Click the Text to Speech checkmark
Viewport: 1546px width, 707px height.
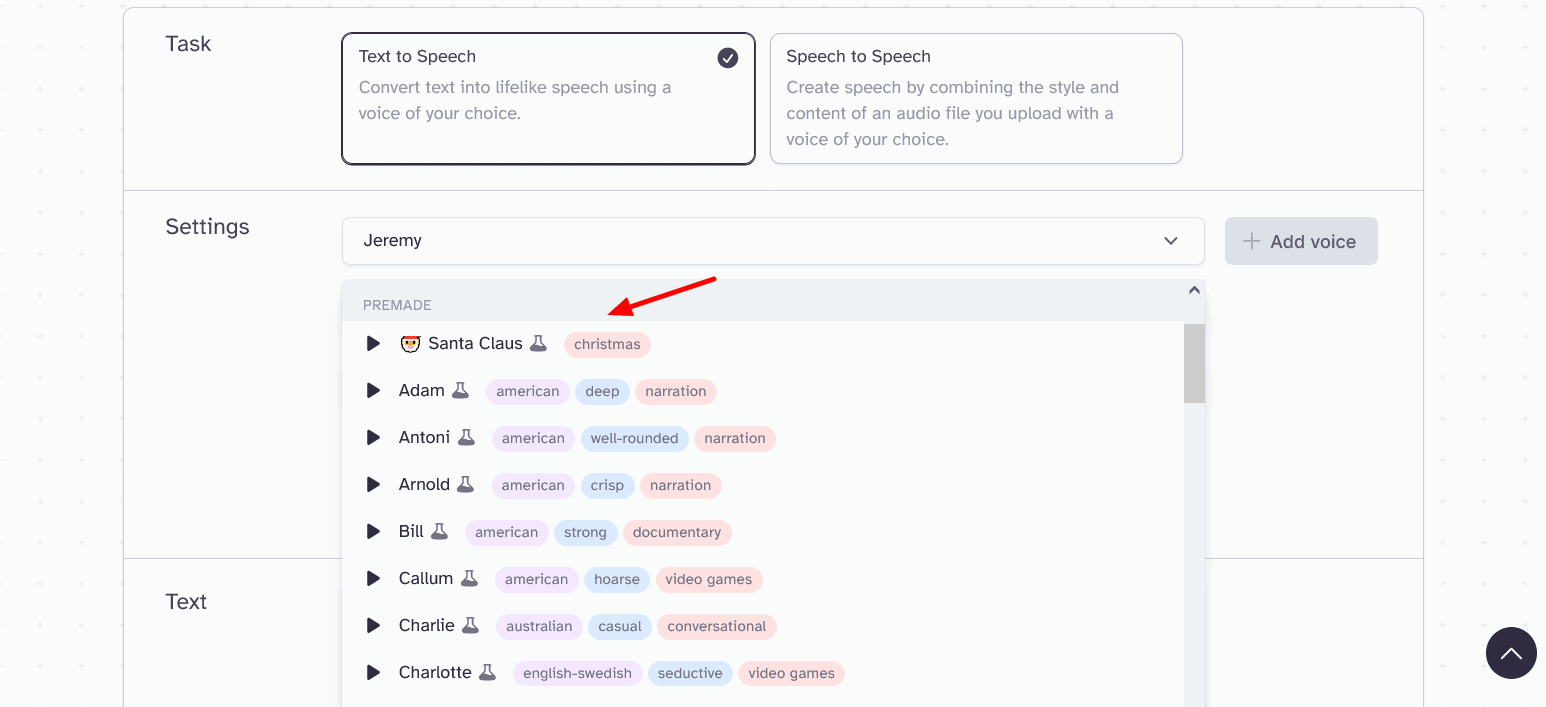(x=728, y=58)
